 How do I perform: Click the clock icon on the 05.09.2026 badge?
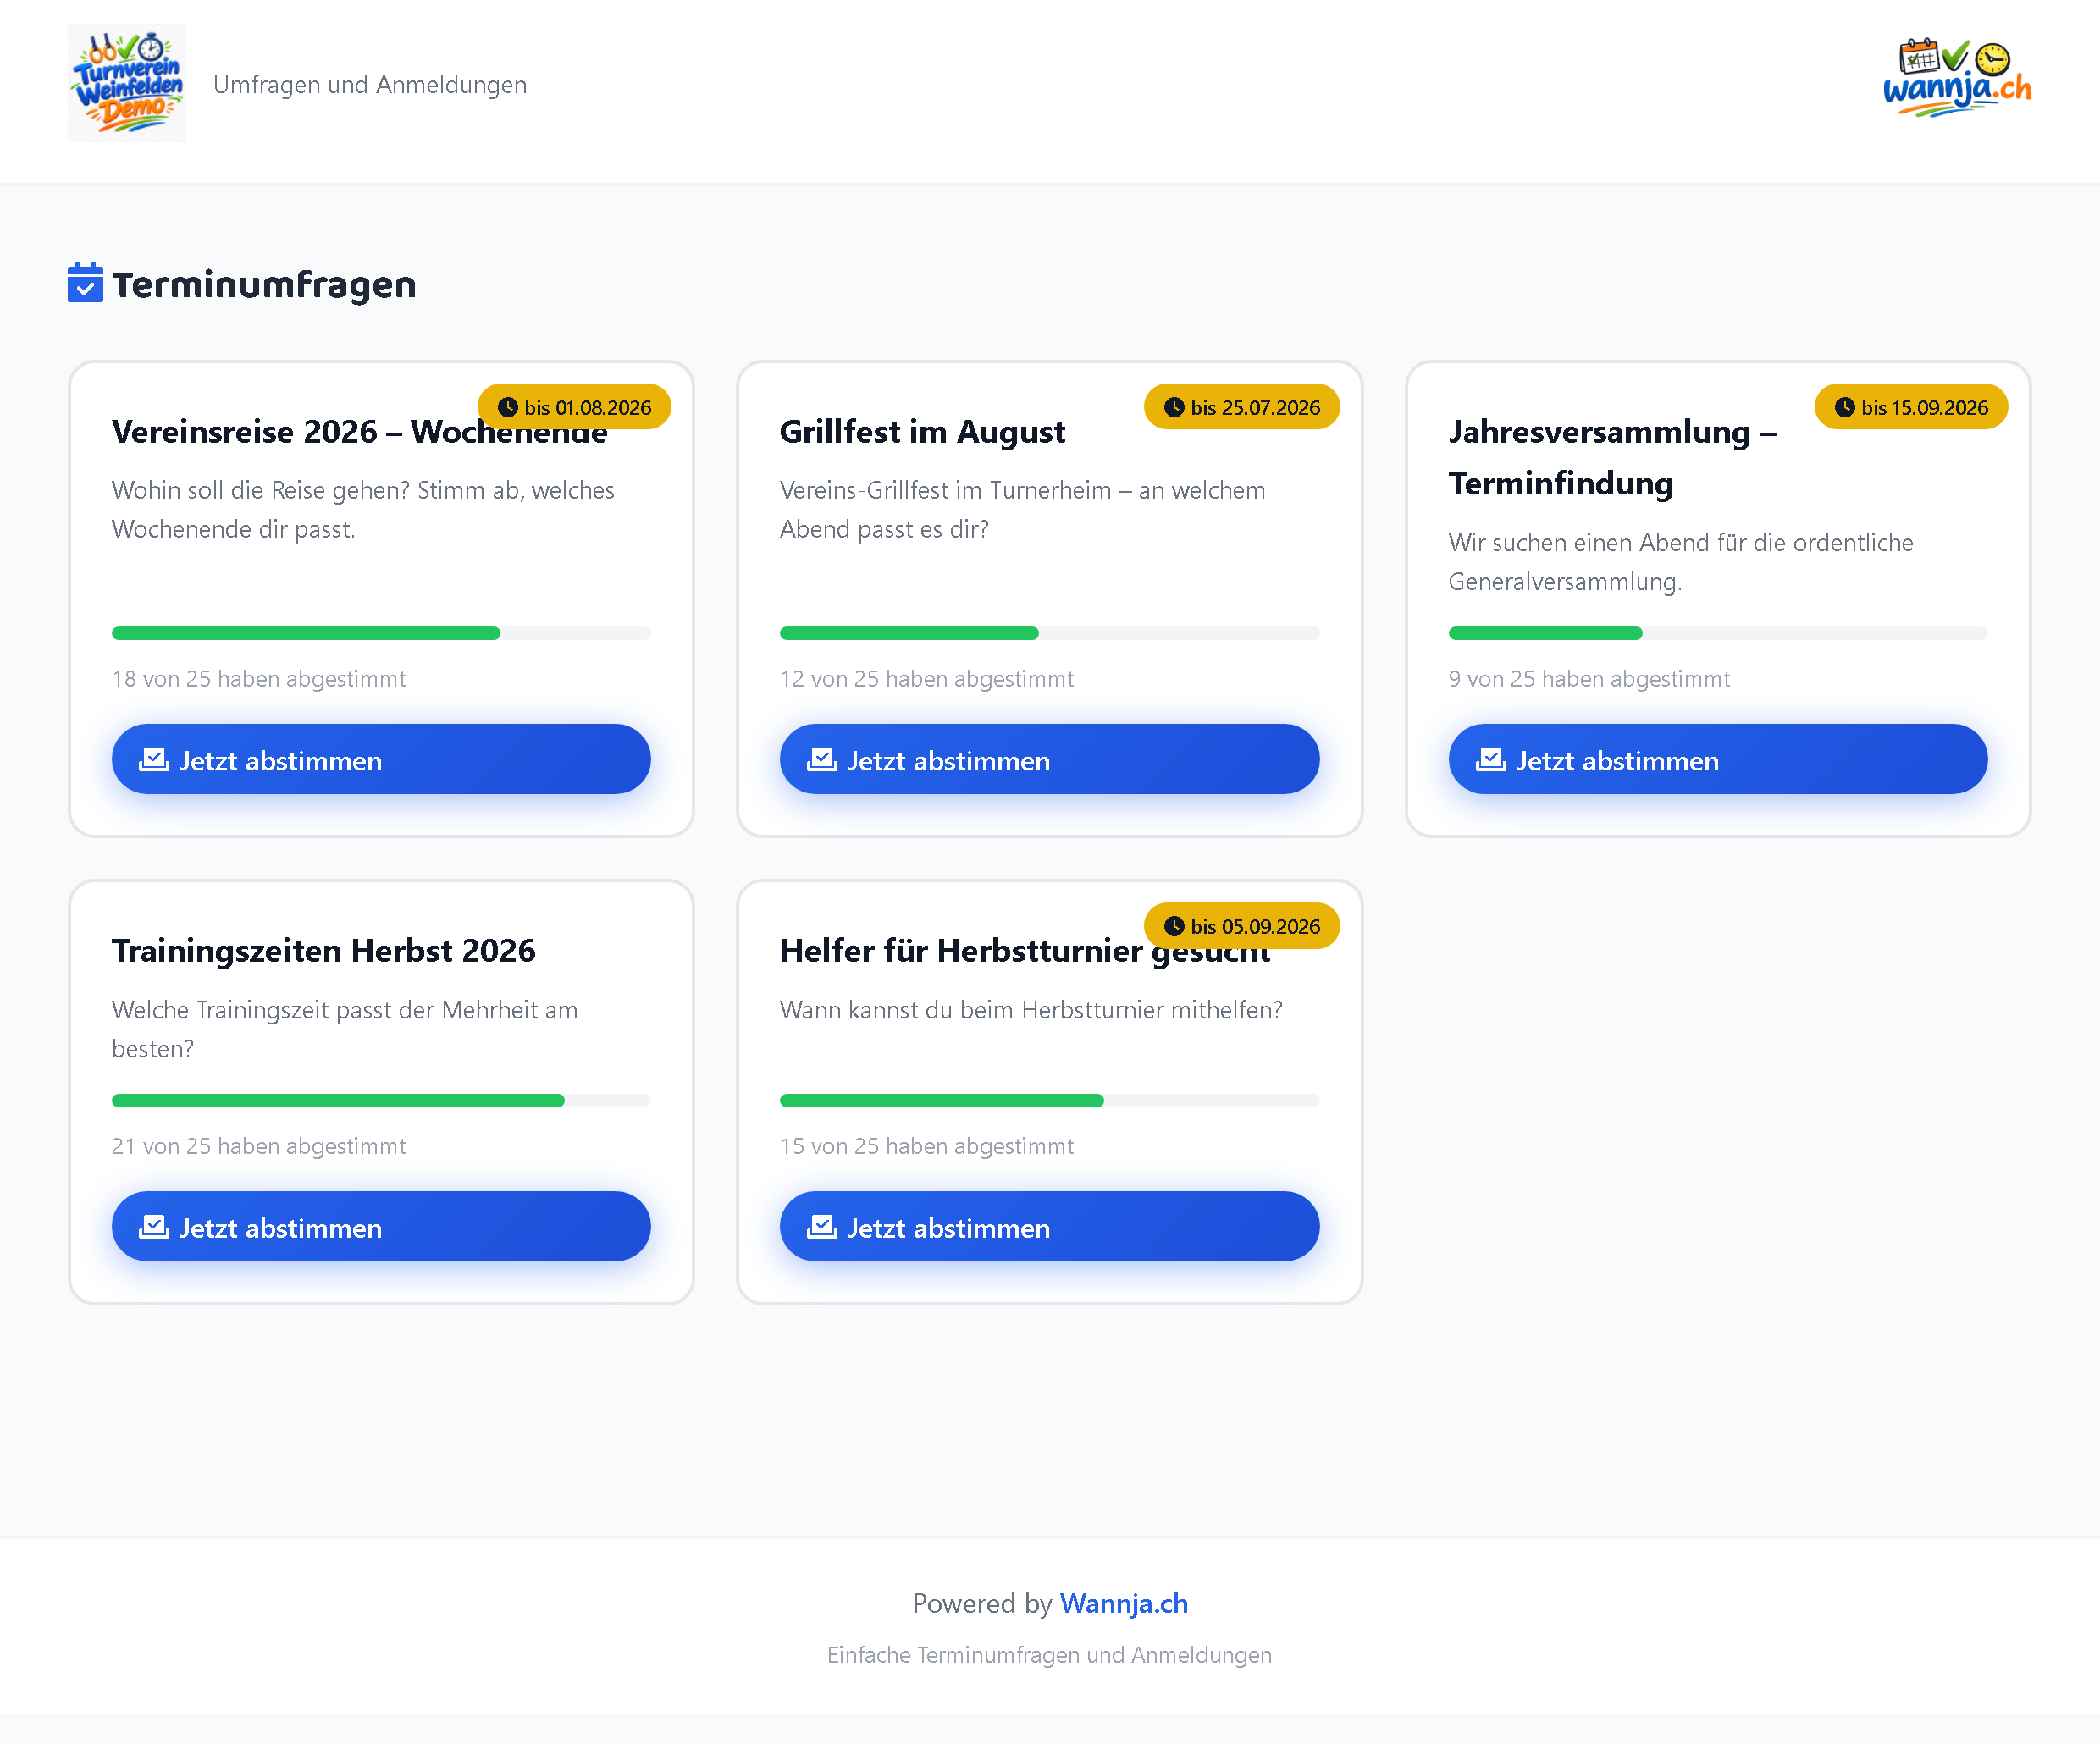pos(1174,926)
